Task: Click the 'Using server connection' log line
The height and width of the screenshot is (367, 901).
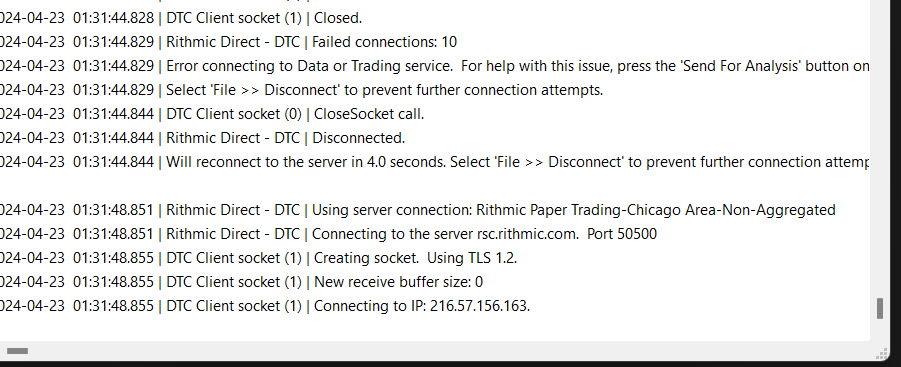Action: tap(418, 210)
